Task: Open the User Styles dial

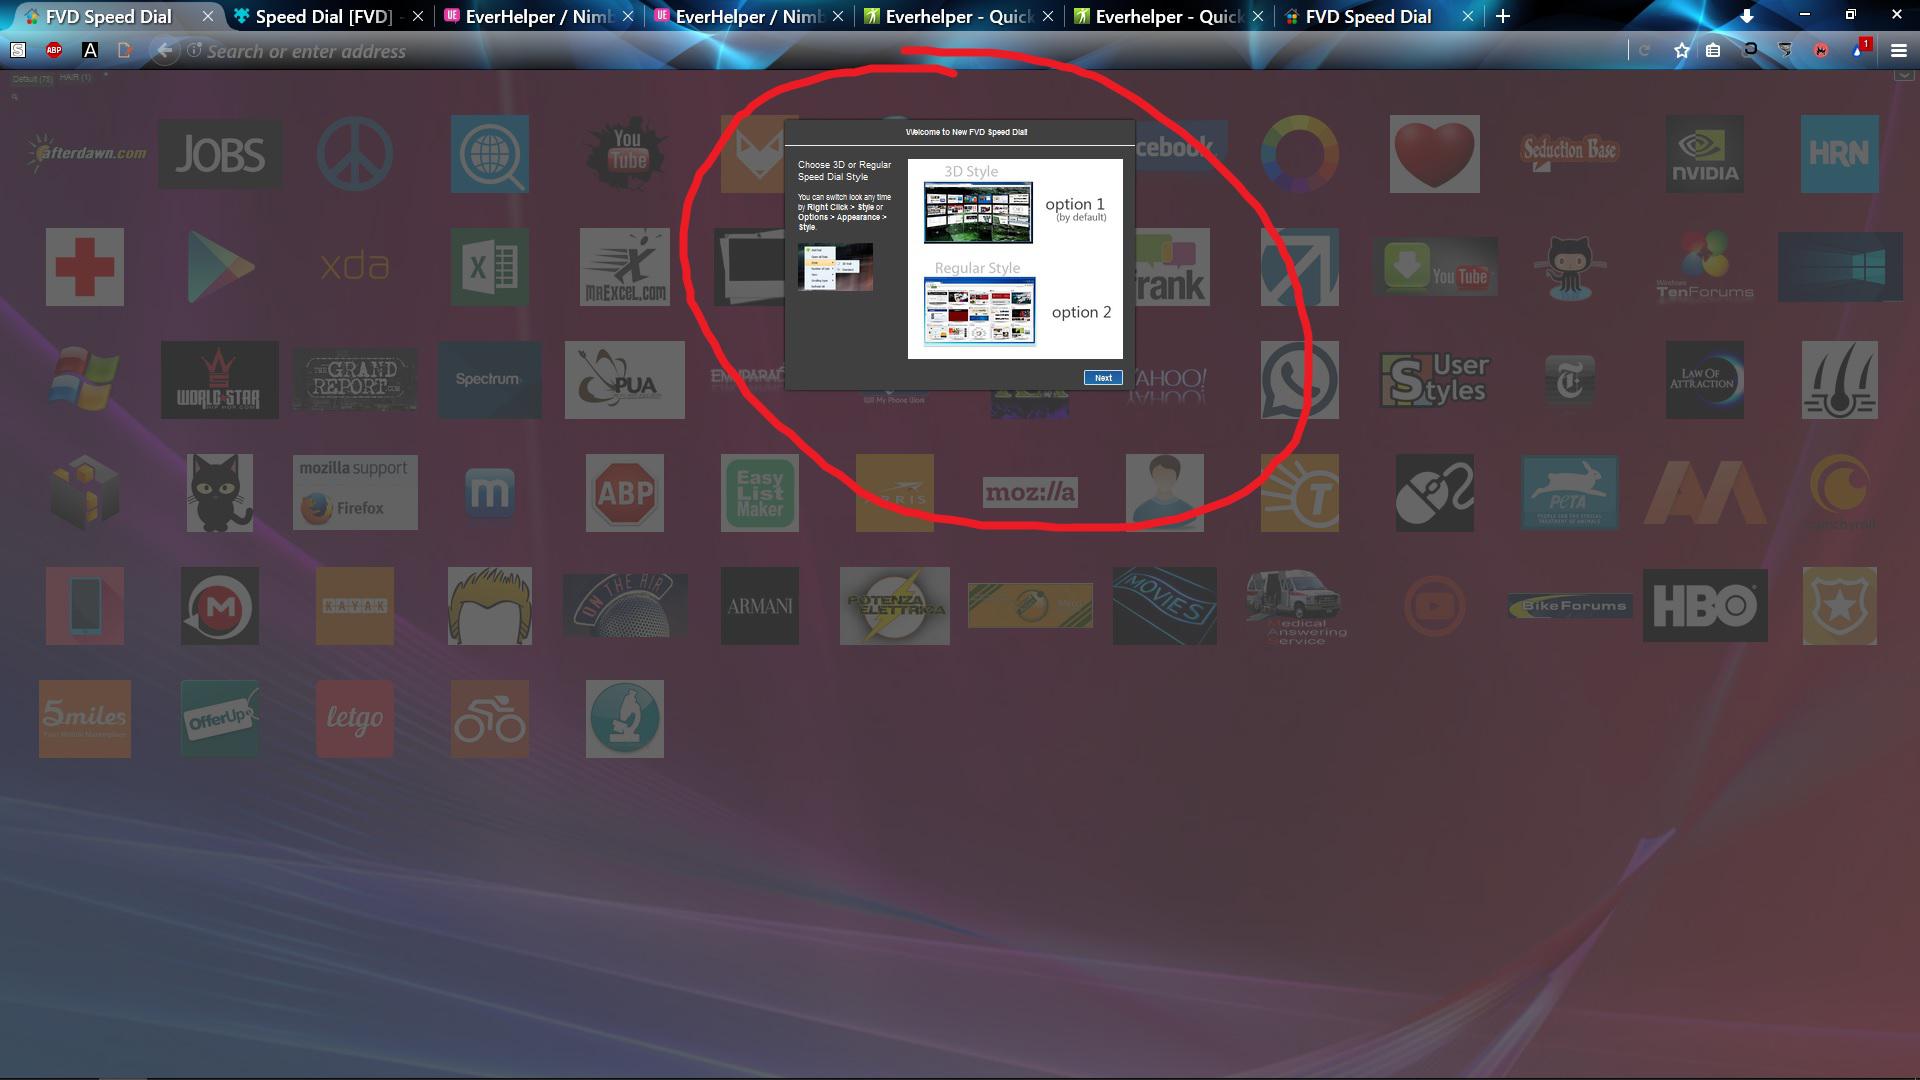Action: coord(1434,380)
